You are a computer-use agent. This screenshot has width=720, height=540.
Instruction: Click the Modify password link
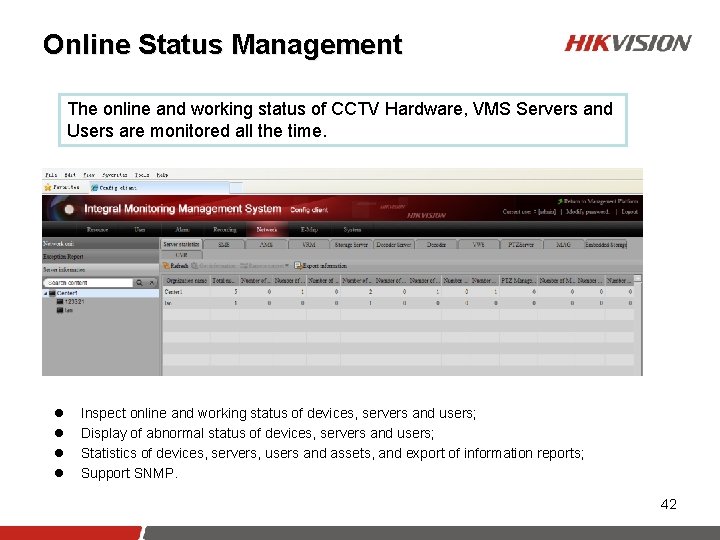tap(588, 212)
